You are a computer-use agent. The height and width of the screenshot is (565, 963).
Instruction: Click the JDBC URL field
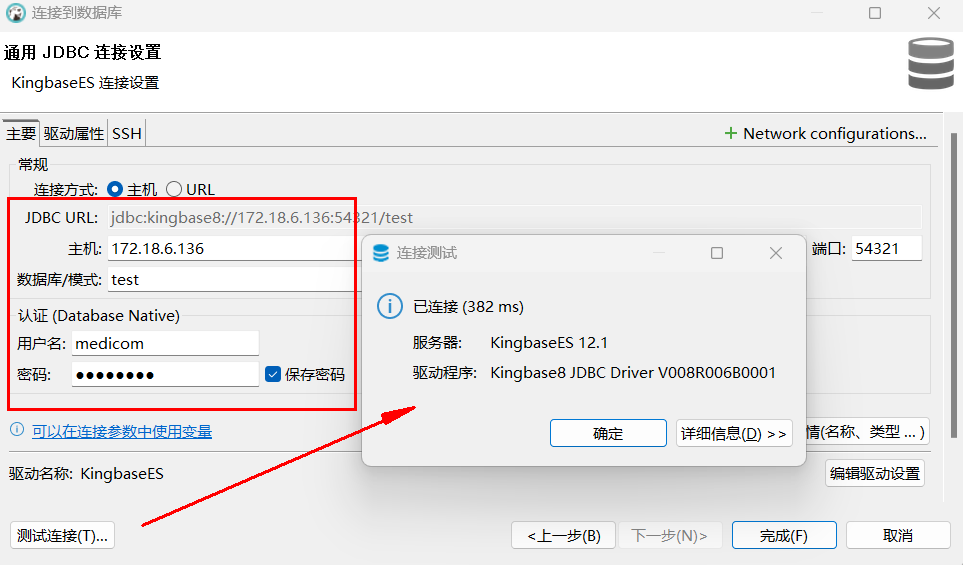[515, 217]
